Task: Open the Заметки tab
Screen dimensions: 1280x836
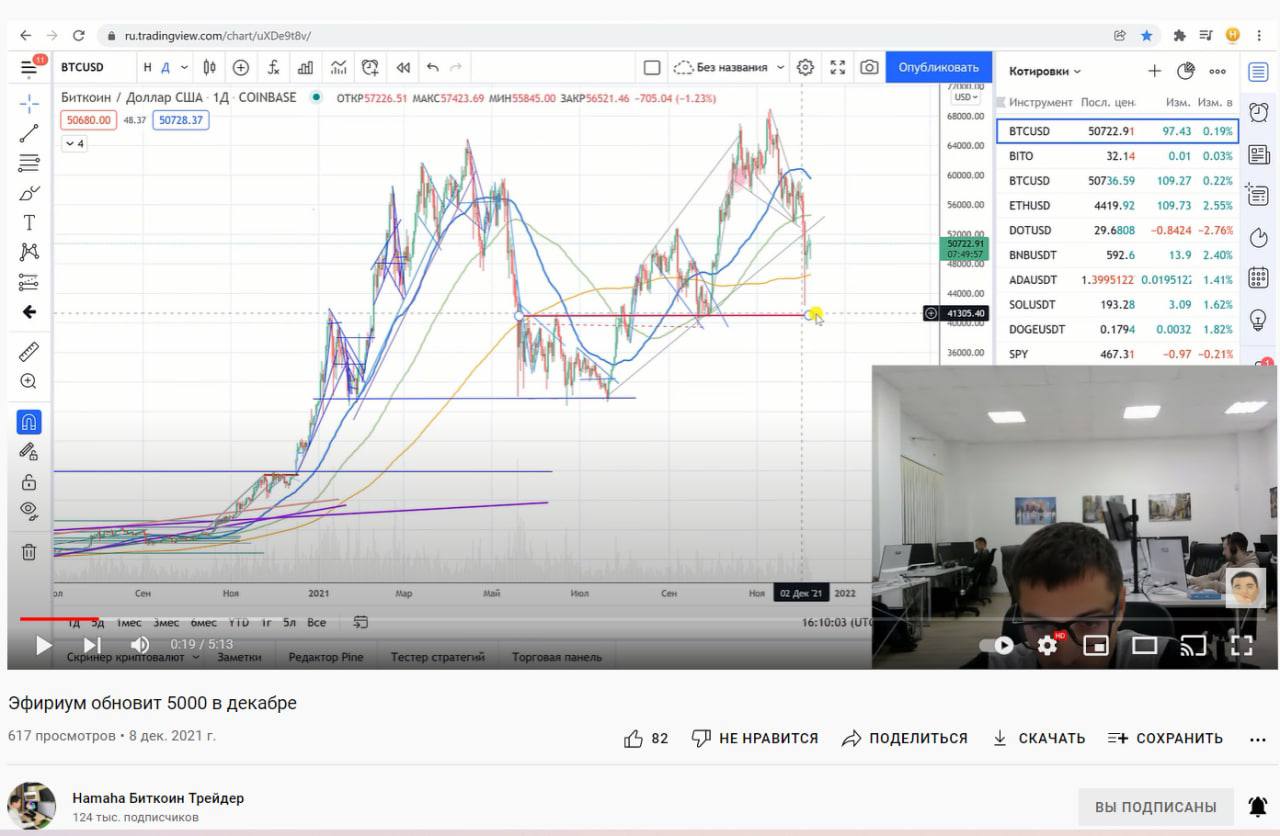Action: 239,657
